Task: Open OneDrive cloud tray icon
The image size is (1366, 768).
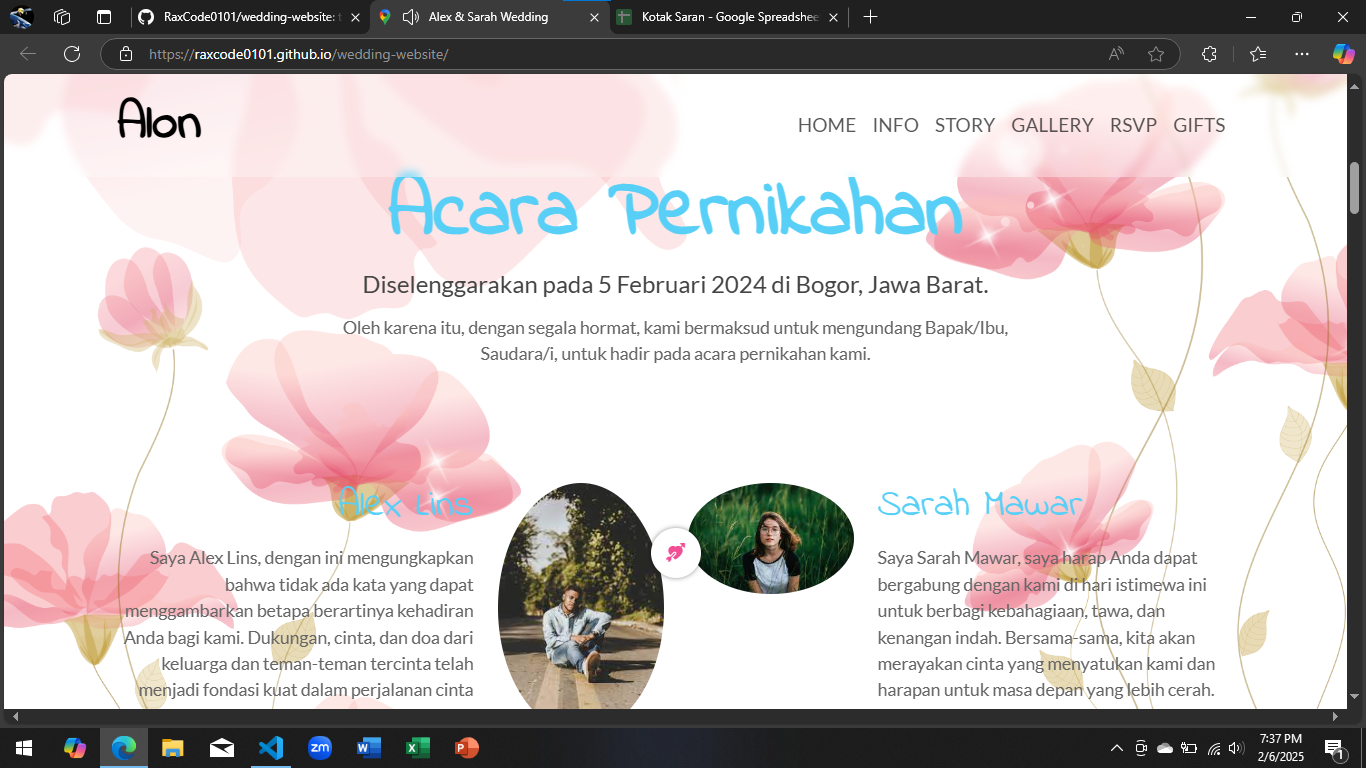Action: pos(1165,748)
